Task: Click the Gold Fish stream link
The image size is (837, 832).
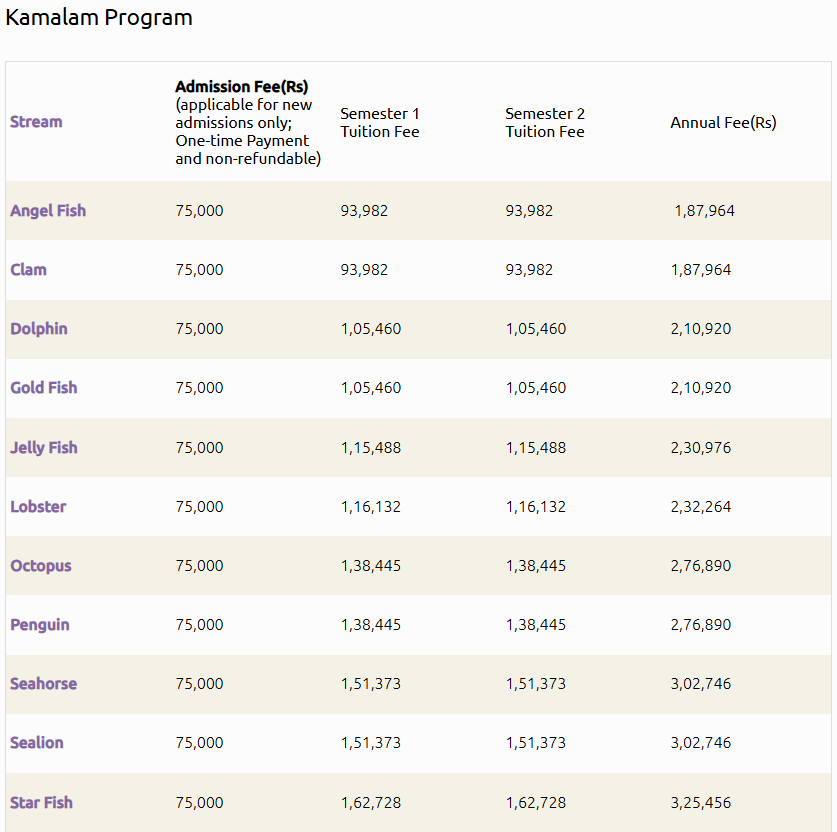Action: click(43, 388)
